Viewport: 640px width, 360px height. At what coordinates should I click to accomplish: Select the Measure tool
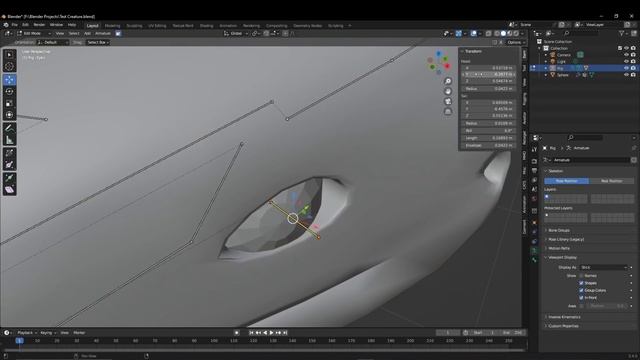(9, 140)
